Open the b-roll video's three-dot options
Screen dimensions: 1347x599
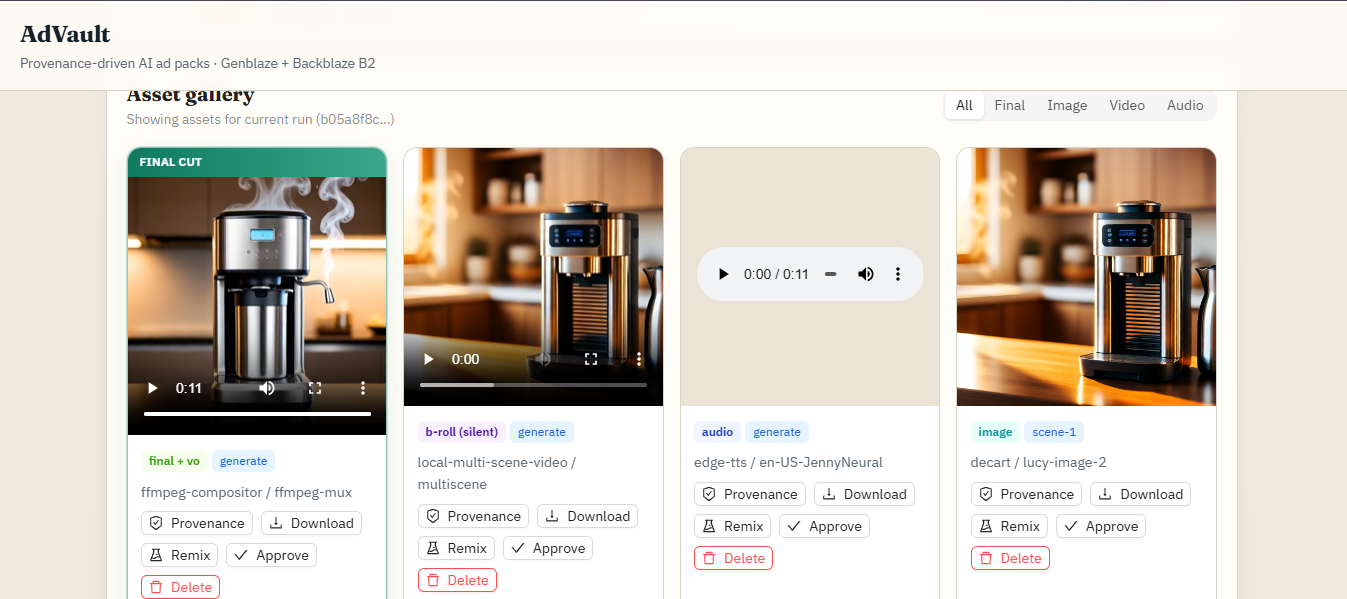[639, 359]
